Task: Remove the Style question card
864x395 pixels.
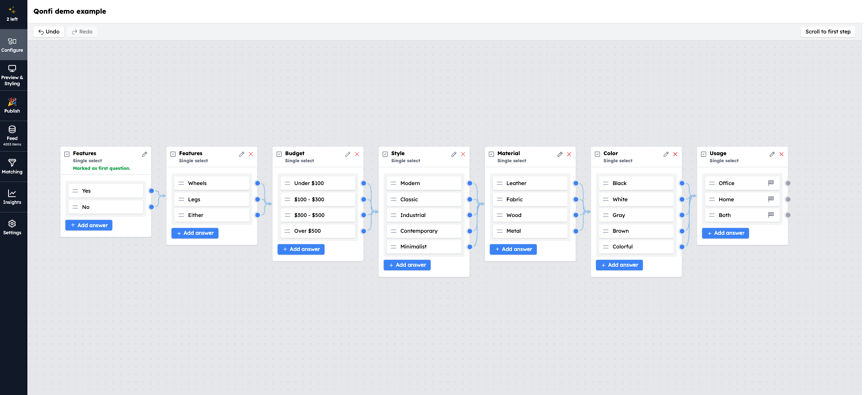Action: (463, 154)
